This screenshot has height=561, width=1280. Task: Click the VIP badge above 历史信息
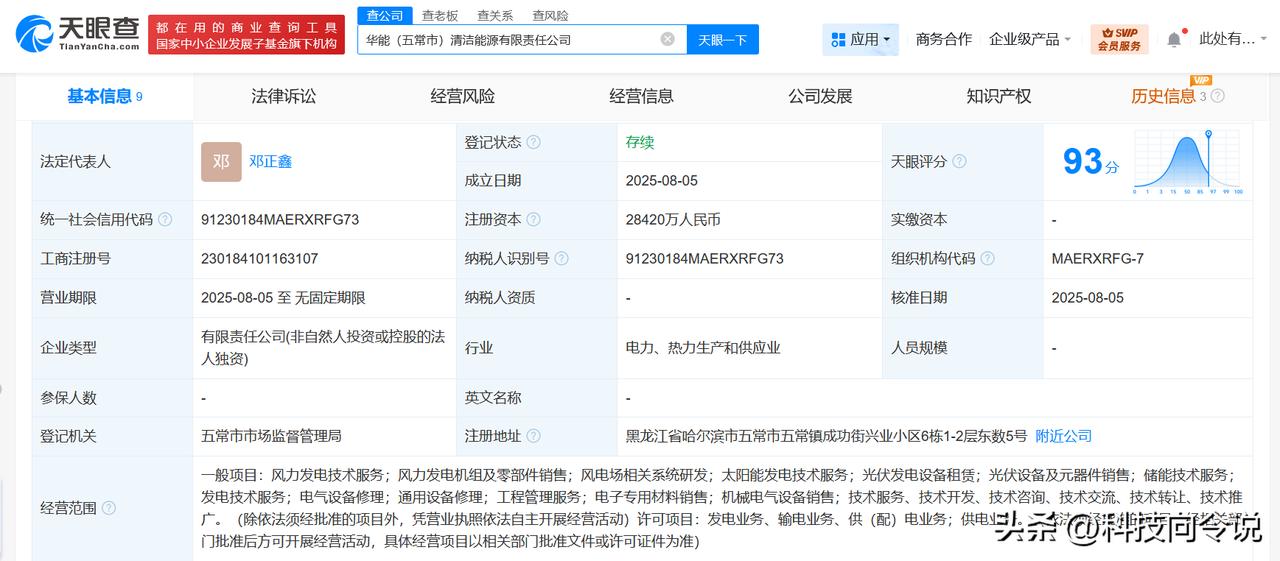[1201, 80]
